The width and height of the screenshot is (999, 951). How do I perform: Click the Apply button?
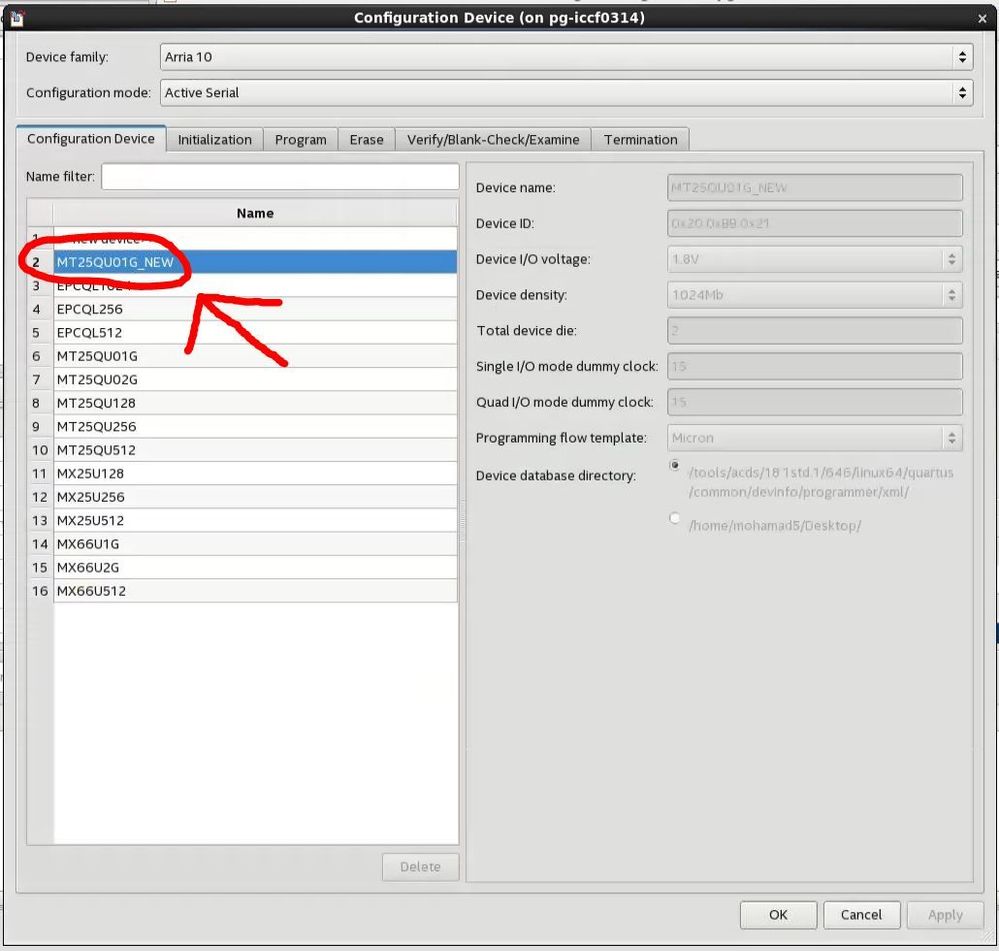[945, 915]
